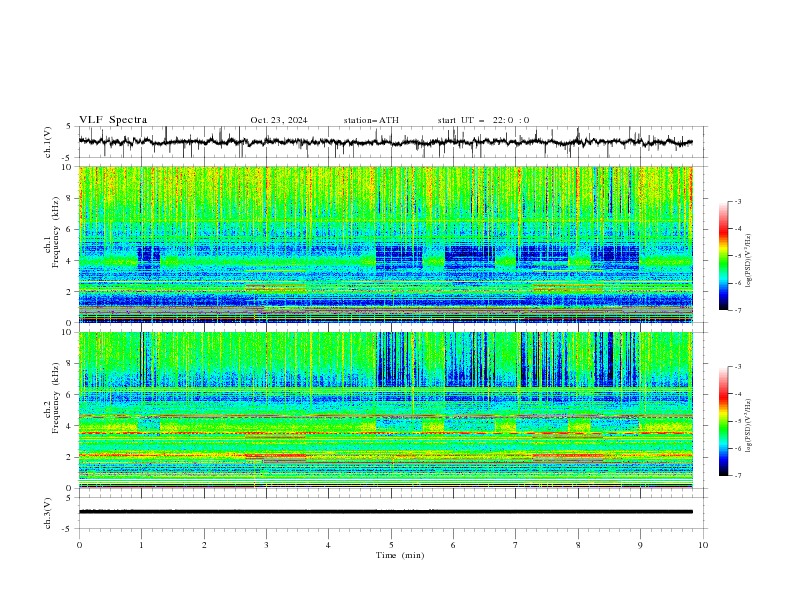The image size is (792, 612).
Task: Click the ch.1 "Frequency (kHz)" axis label
Action: tap(56, 232)
